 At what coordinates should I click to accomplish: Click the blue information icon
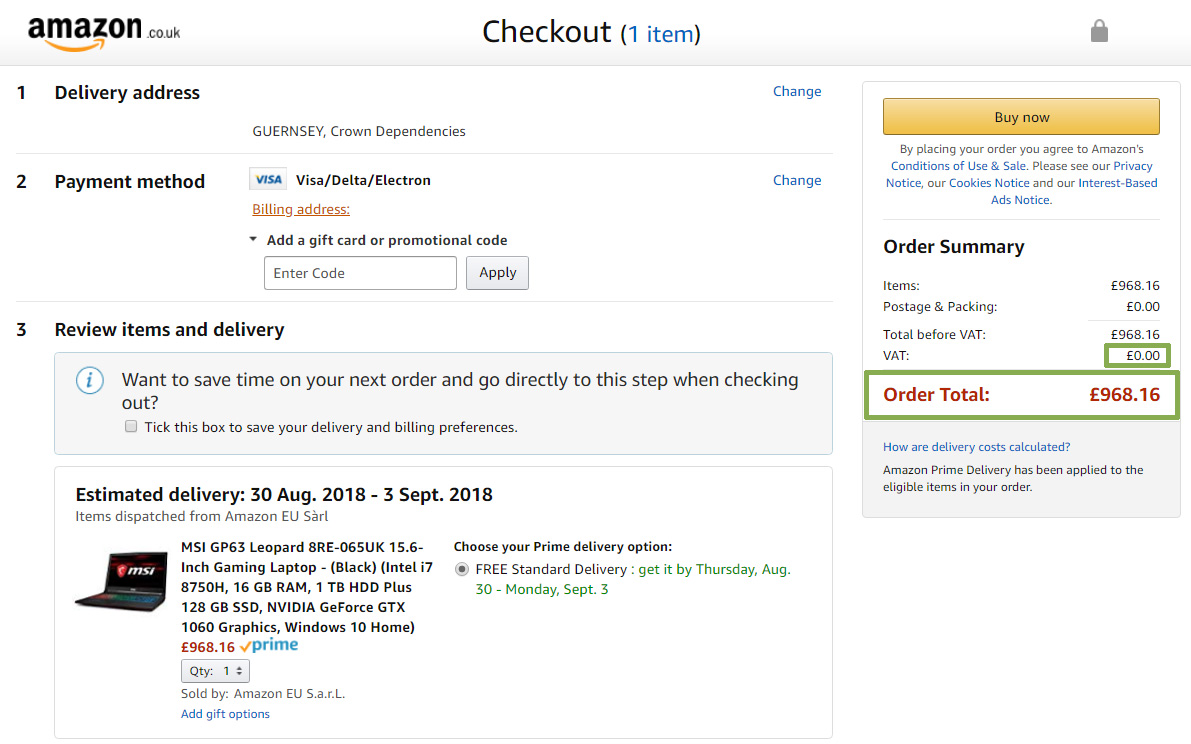pos(90,380)
